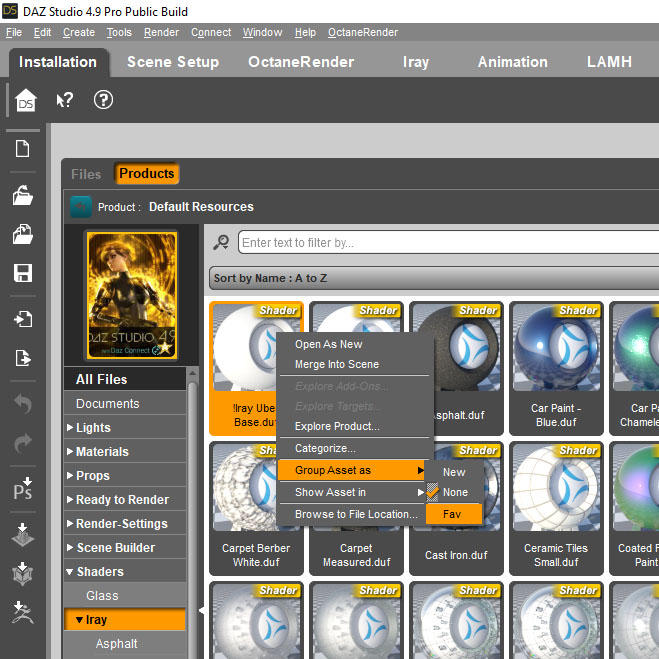Open the Edit menu
Image resolution: width=659 pixels, height=659 pixels.
[42, 32]
